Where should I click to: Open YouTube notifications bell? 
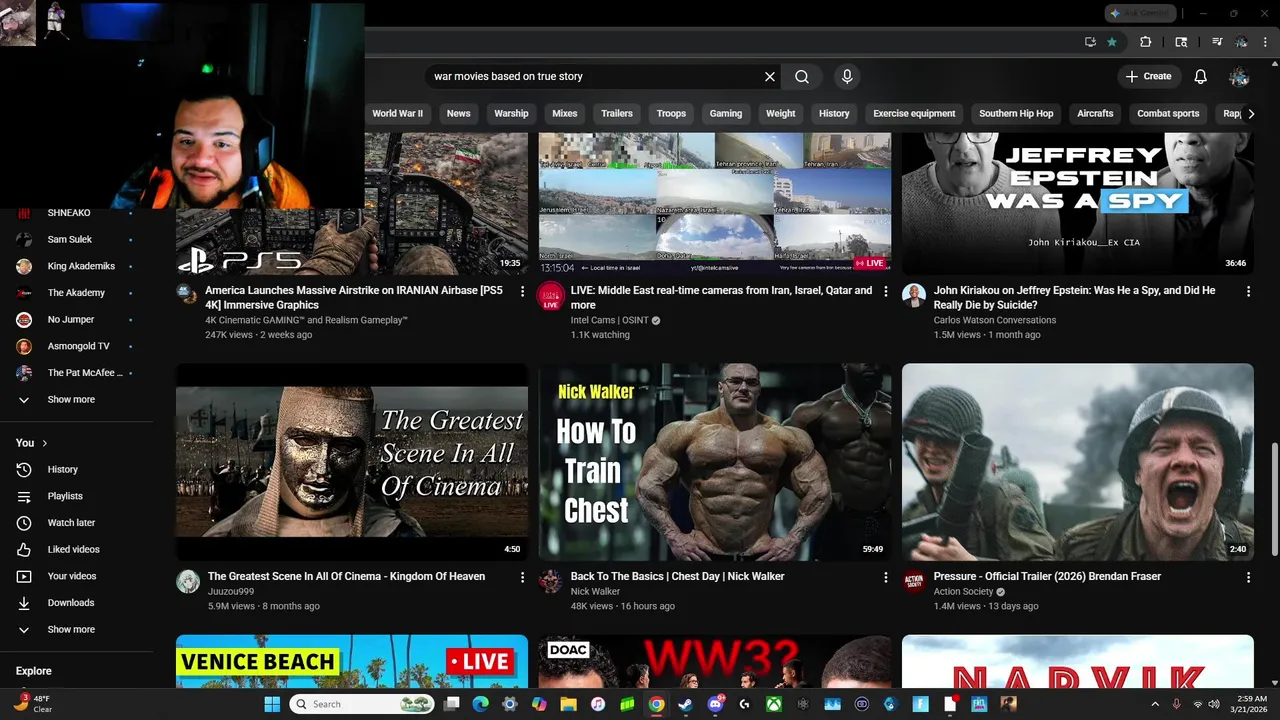[1201, 76]
